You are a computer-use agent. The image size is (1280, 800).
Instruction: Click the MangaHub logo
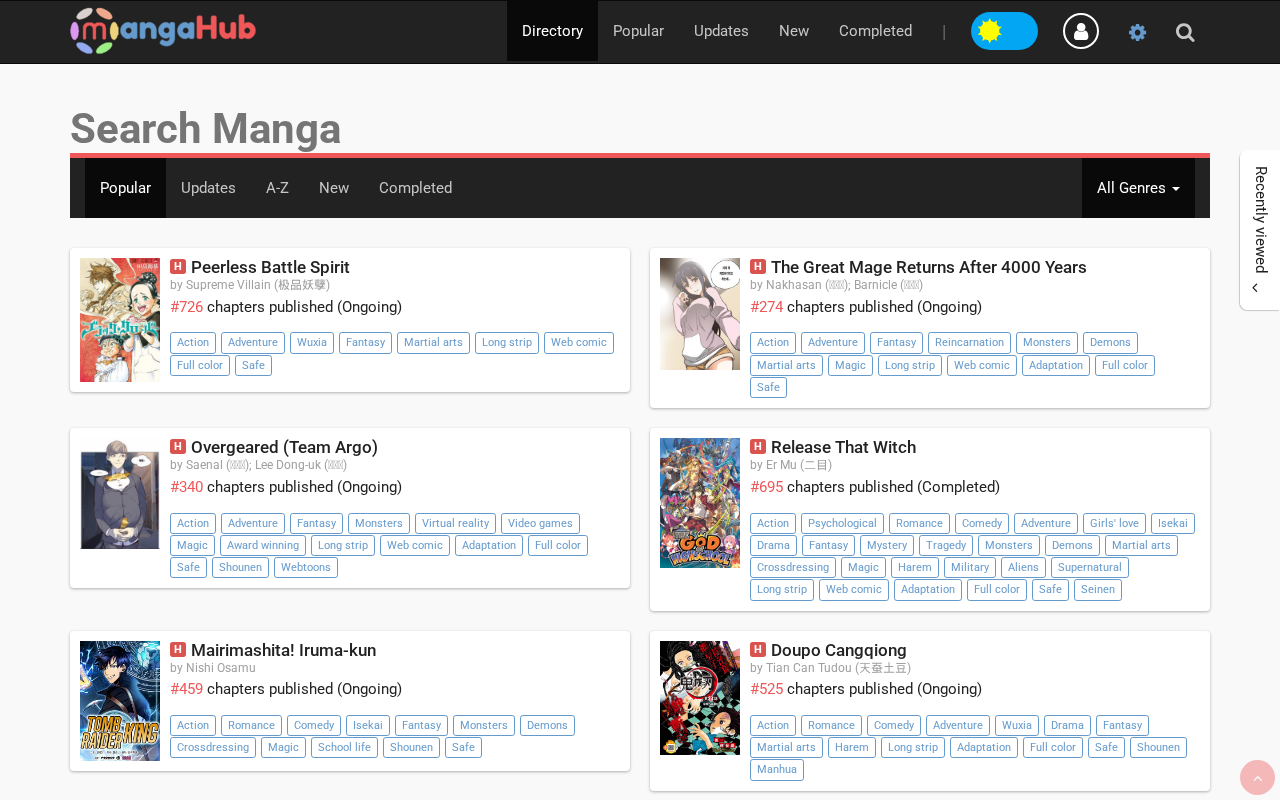[x=163, y=31]
